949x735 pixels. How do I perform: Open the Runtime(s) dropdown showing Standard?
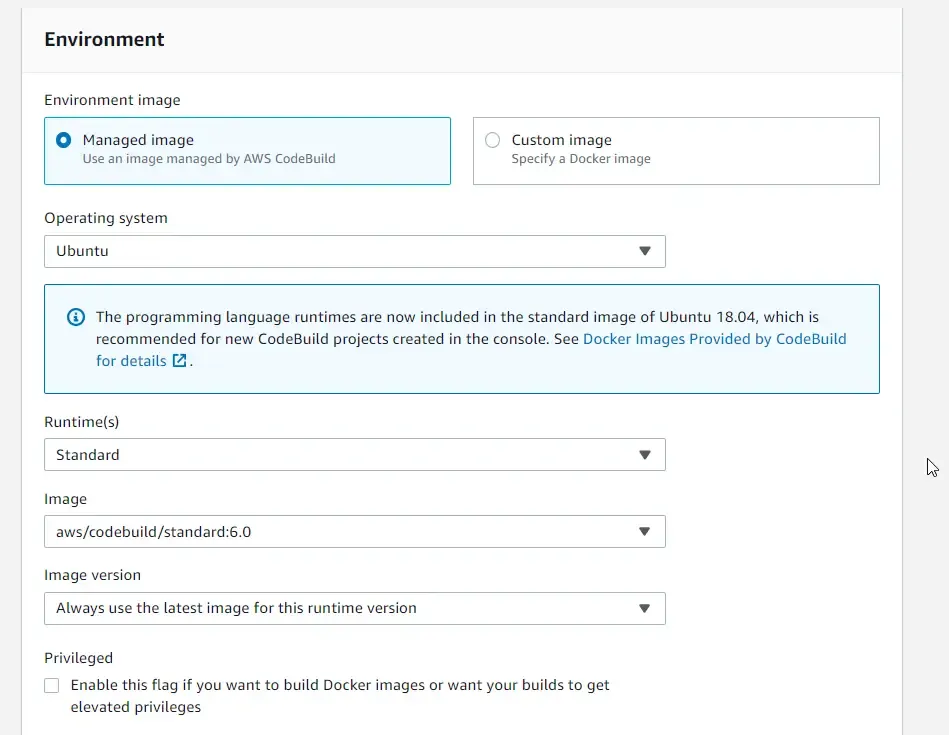355,454
